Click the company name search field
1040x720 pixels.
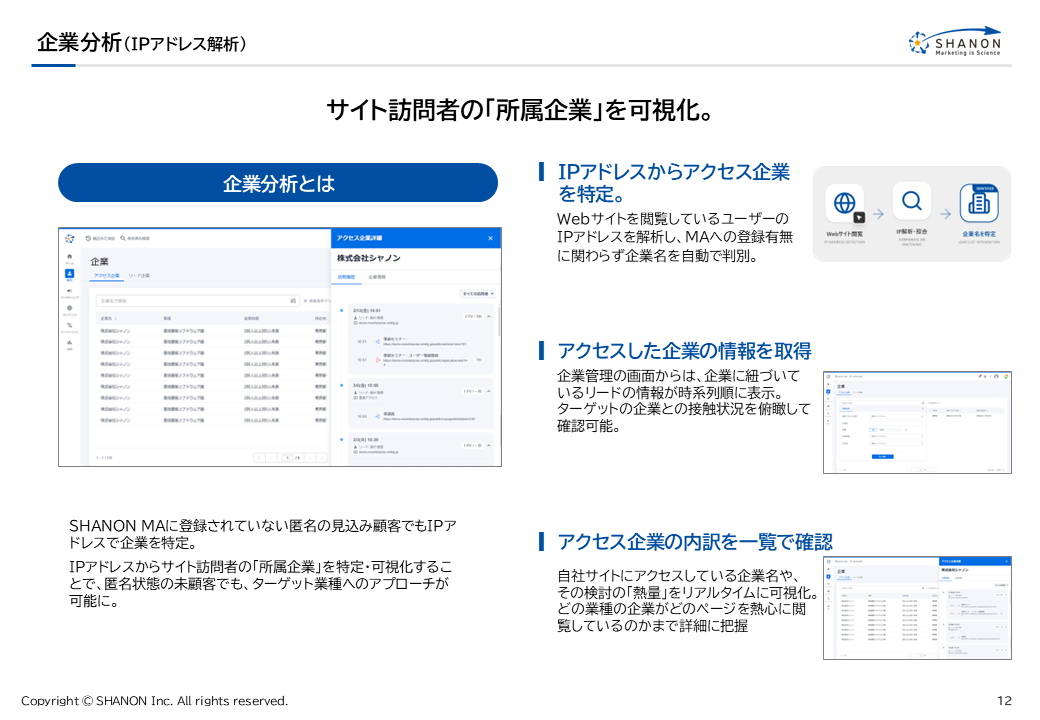tap(198, 301)
